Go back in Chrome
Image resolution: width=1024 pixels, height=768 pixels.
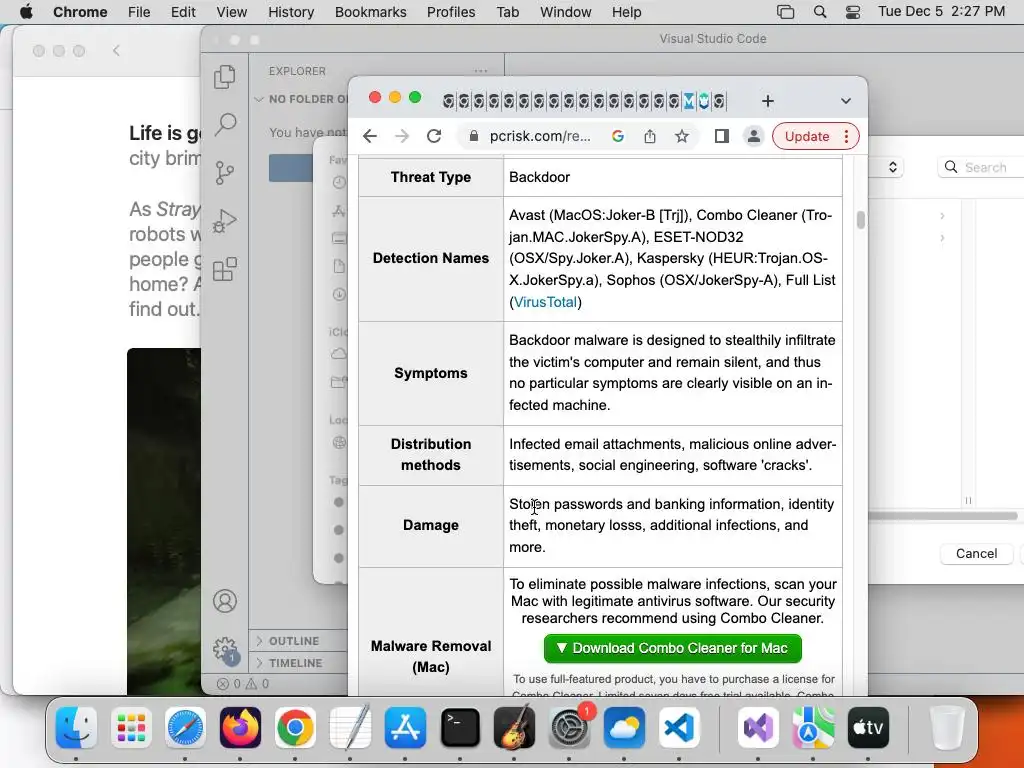coord(370,136)
